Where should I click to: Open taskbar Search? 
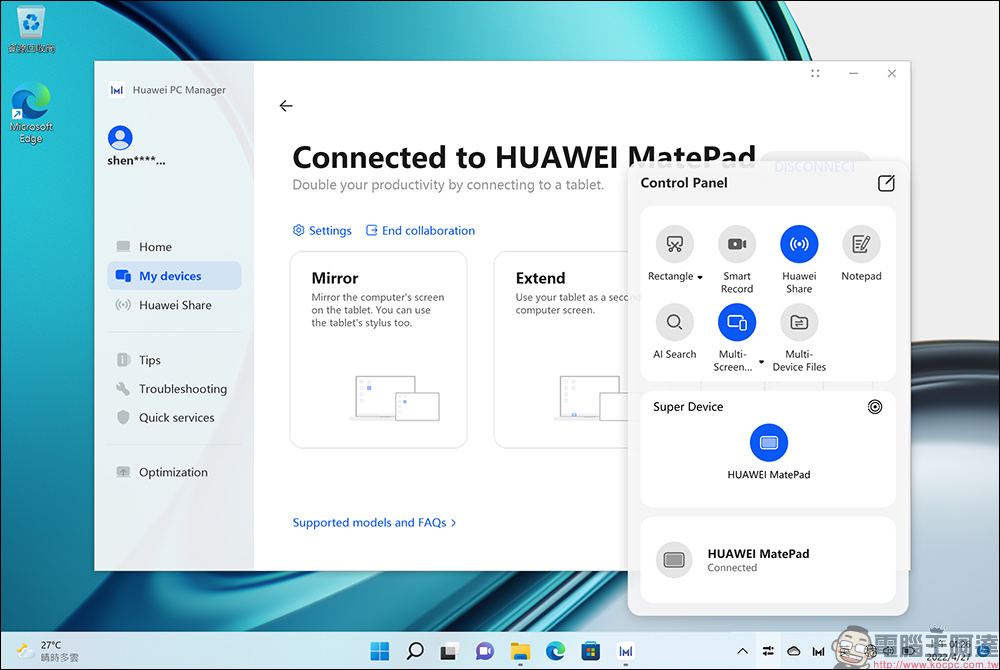(x=415, y=651)
